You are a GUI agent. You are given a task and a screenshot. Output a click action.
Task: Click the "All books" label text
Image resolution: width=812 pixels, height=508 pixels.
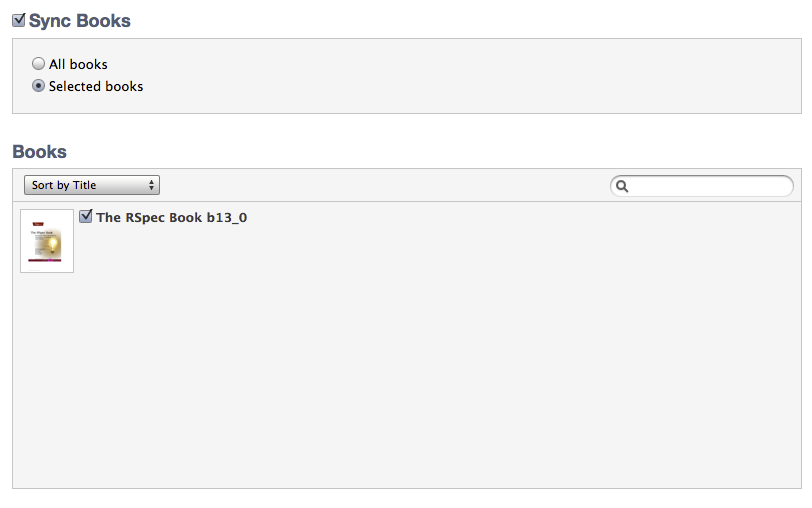pos(78,64)
